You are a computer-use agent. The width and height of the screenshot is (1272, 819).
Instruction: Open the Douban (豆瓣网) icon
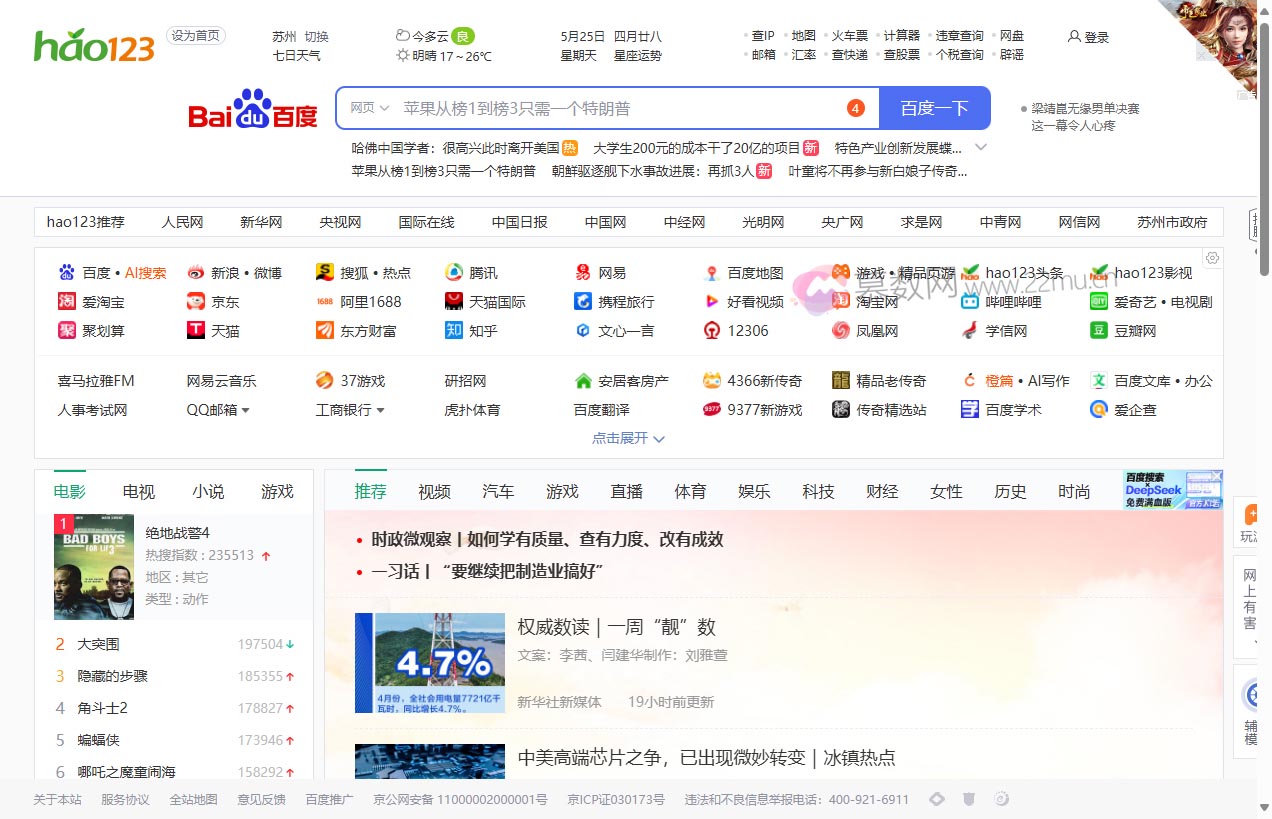click(x=1099, y=331)
